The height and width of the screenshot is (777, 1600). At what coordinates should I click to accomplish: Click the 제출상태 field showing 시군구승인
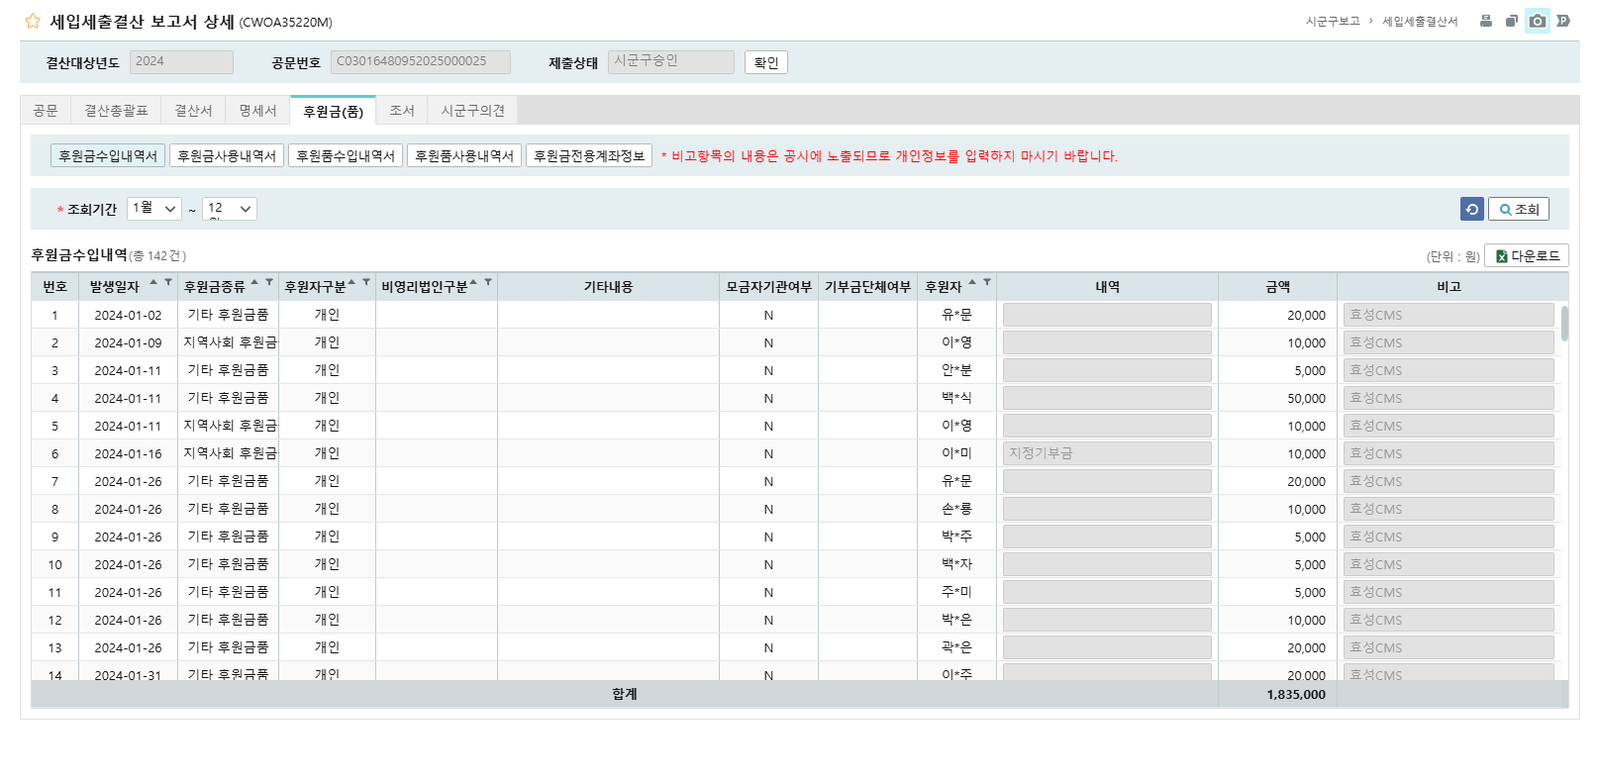(671, 62)
